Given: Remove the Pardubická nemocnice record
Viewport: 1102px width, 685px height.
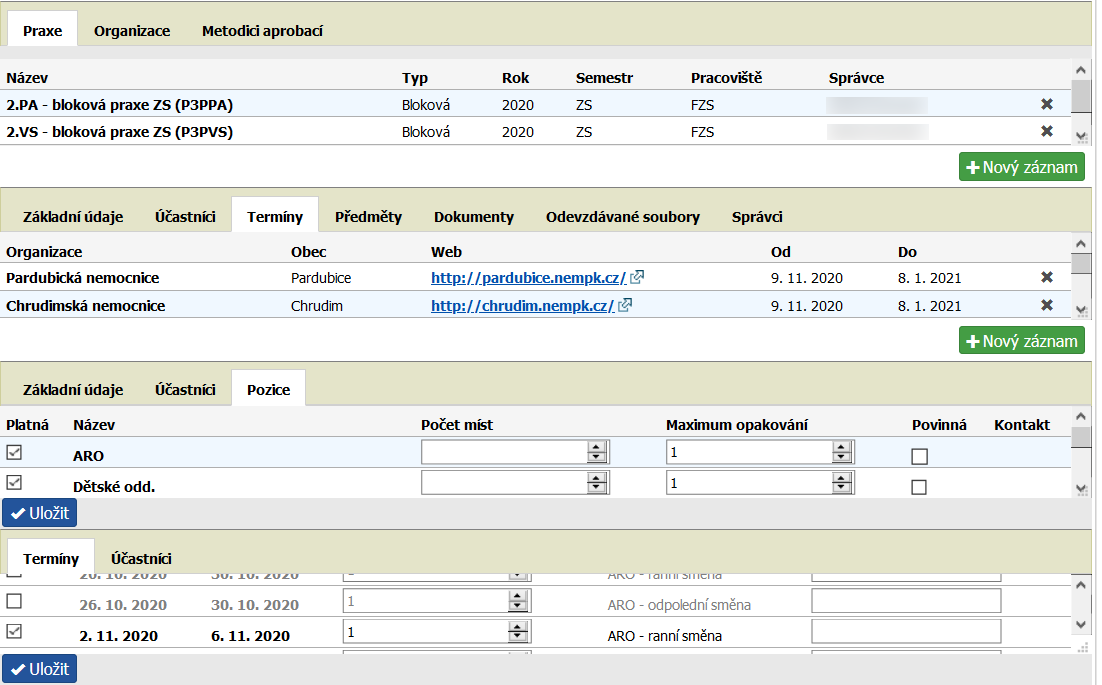Looking at the screenshot, I should pos(1046,277).
